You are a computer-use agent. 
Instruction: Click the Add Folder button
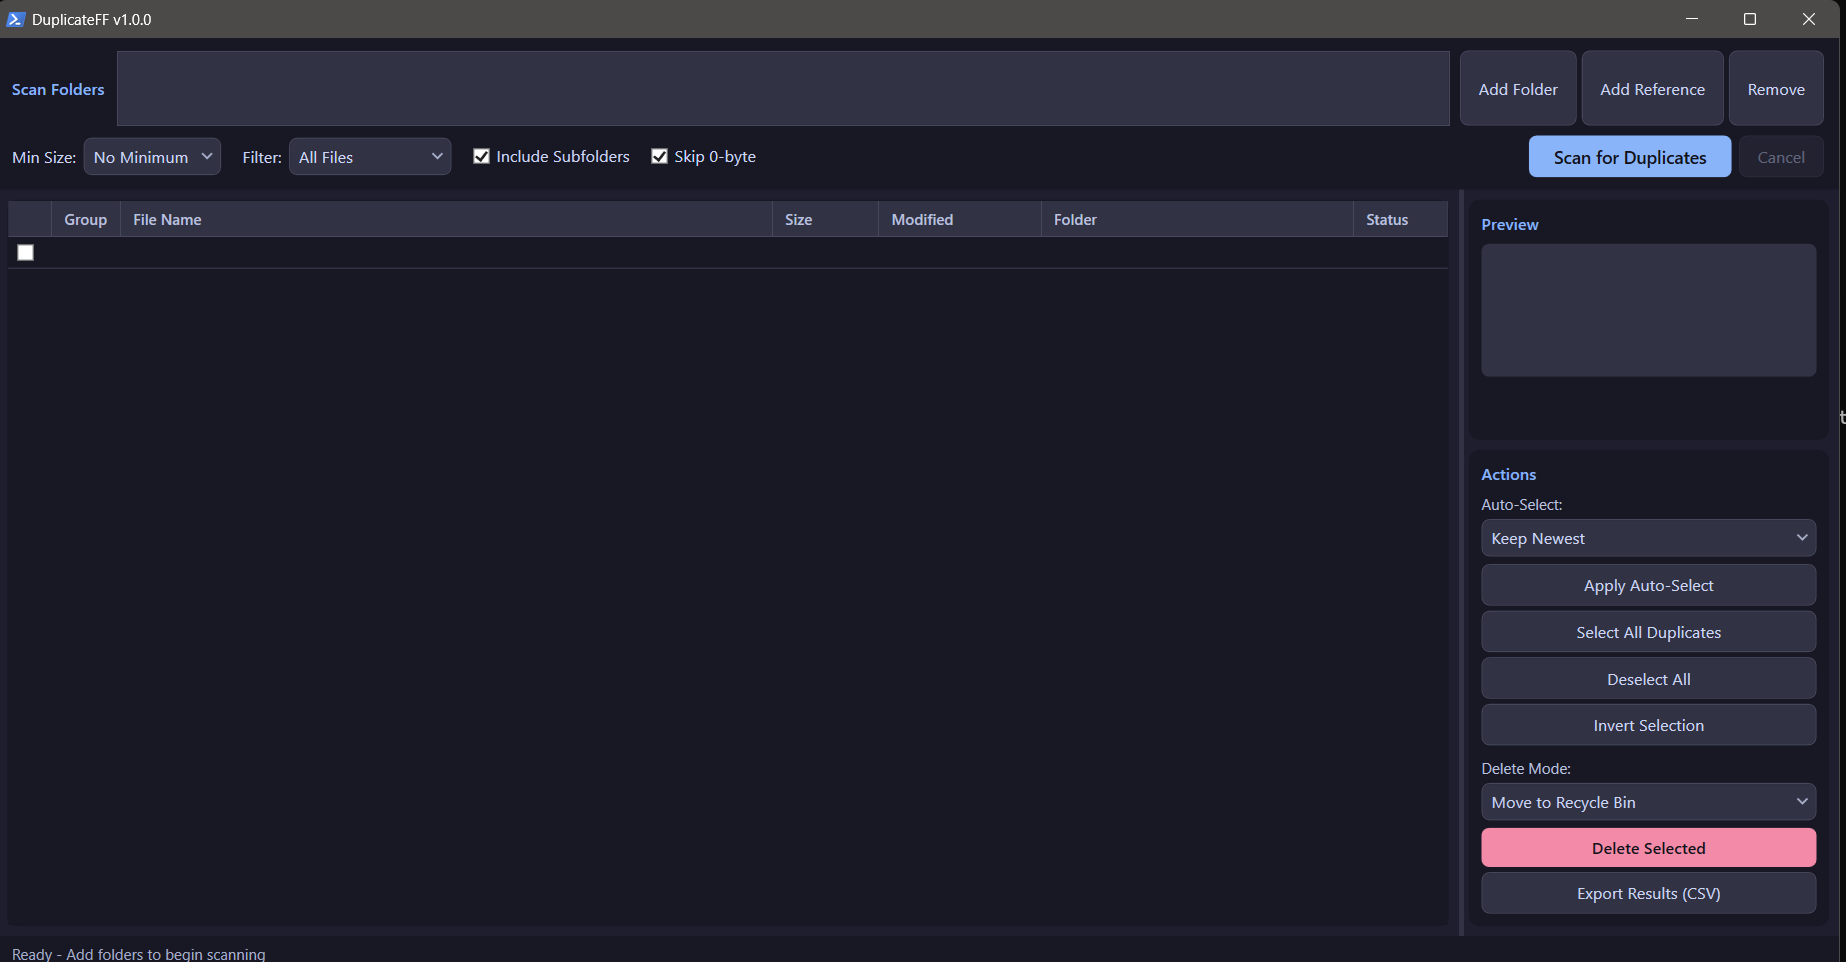click(x=1517, y=88)
